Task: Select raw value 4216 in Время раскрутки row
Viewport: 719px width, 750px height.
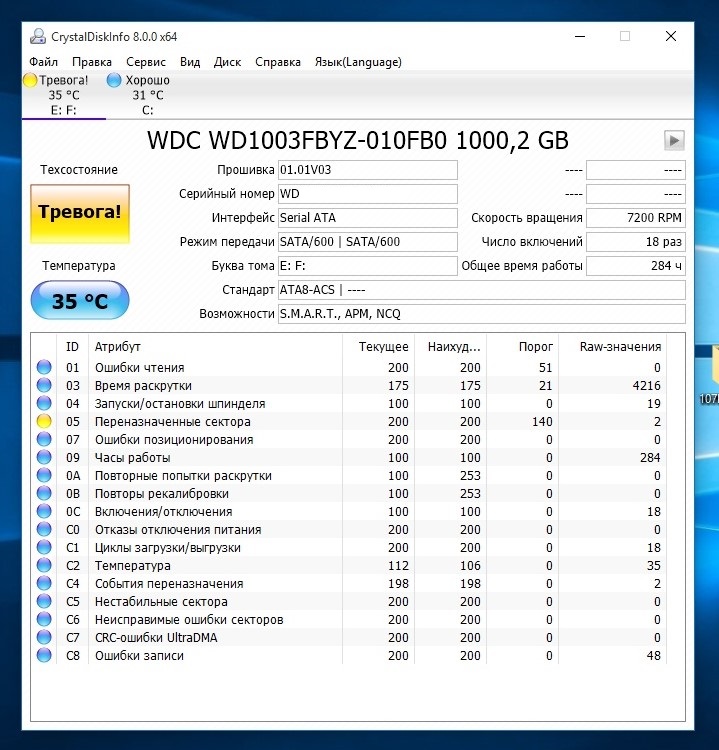Action: coord(646,386)
